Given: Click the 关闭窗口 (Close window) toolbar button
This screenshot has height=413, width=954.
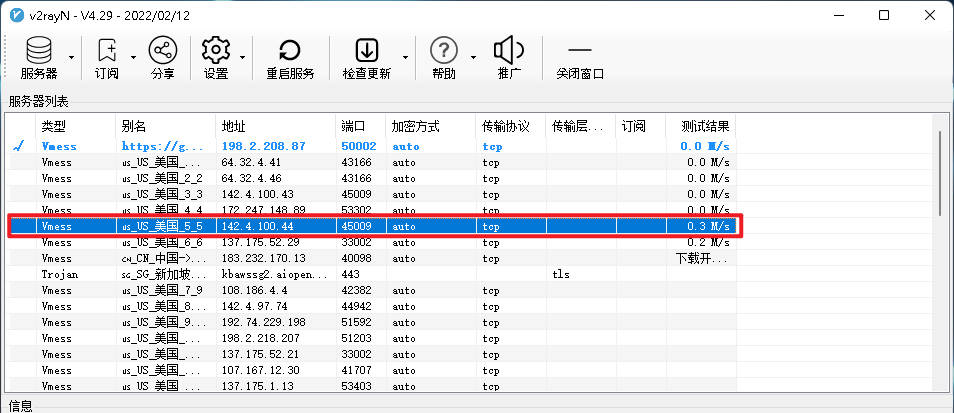Looking at the screenshot, I should 580,57.
